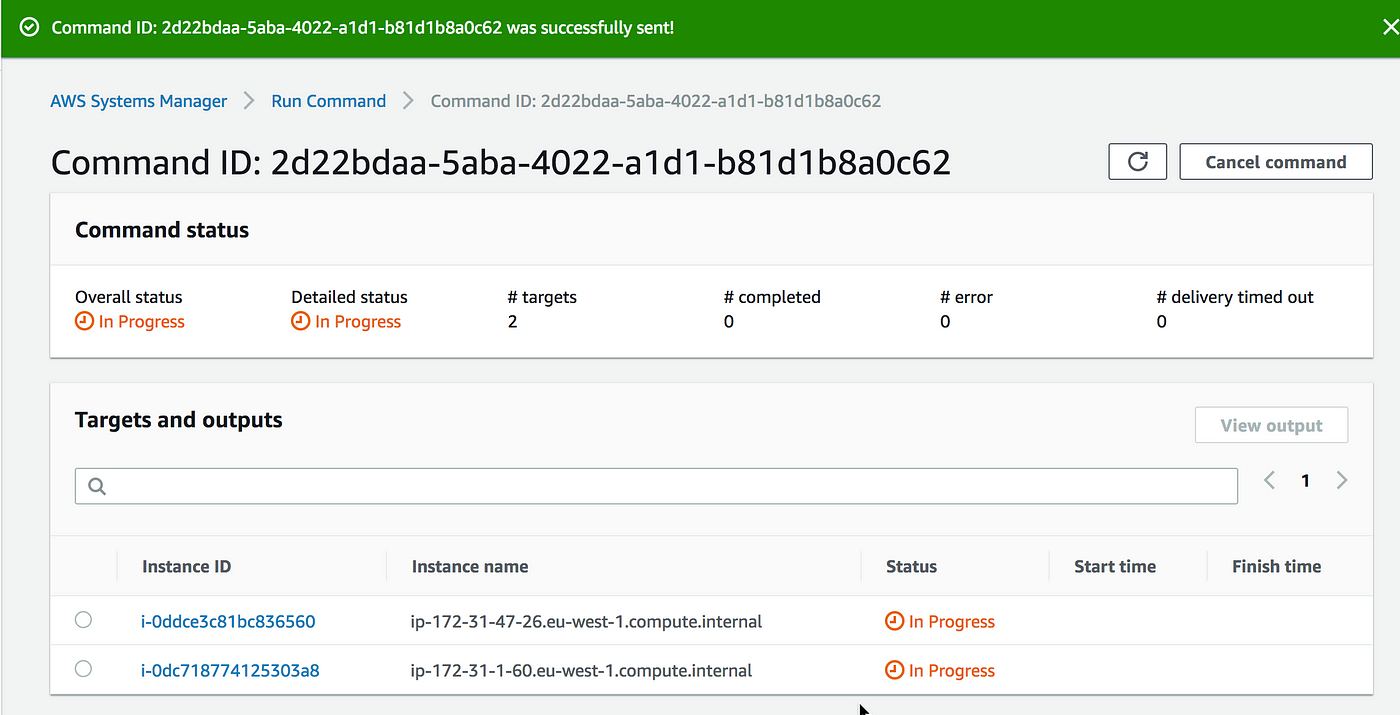The image size is (1400, 715).
Task: Click the success checkmark icon in banner
Action: coord(30,27)
